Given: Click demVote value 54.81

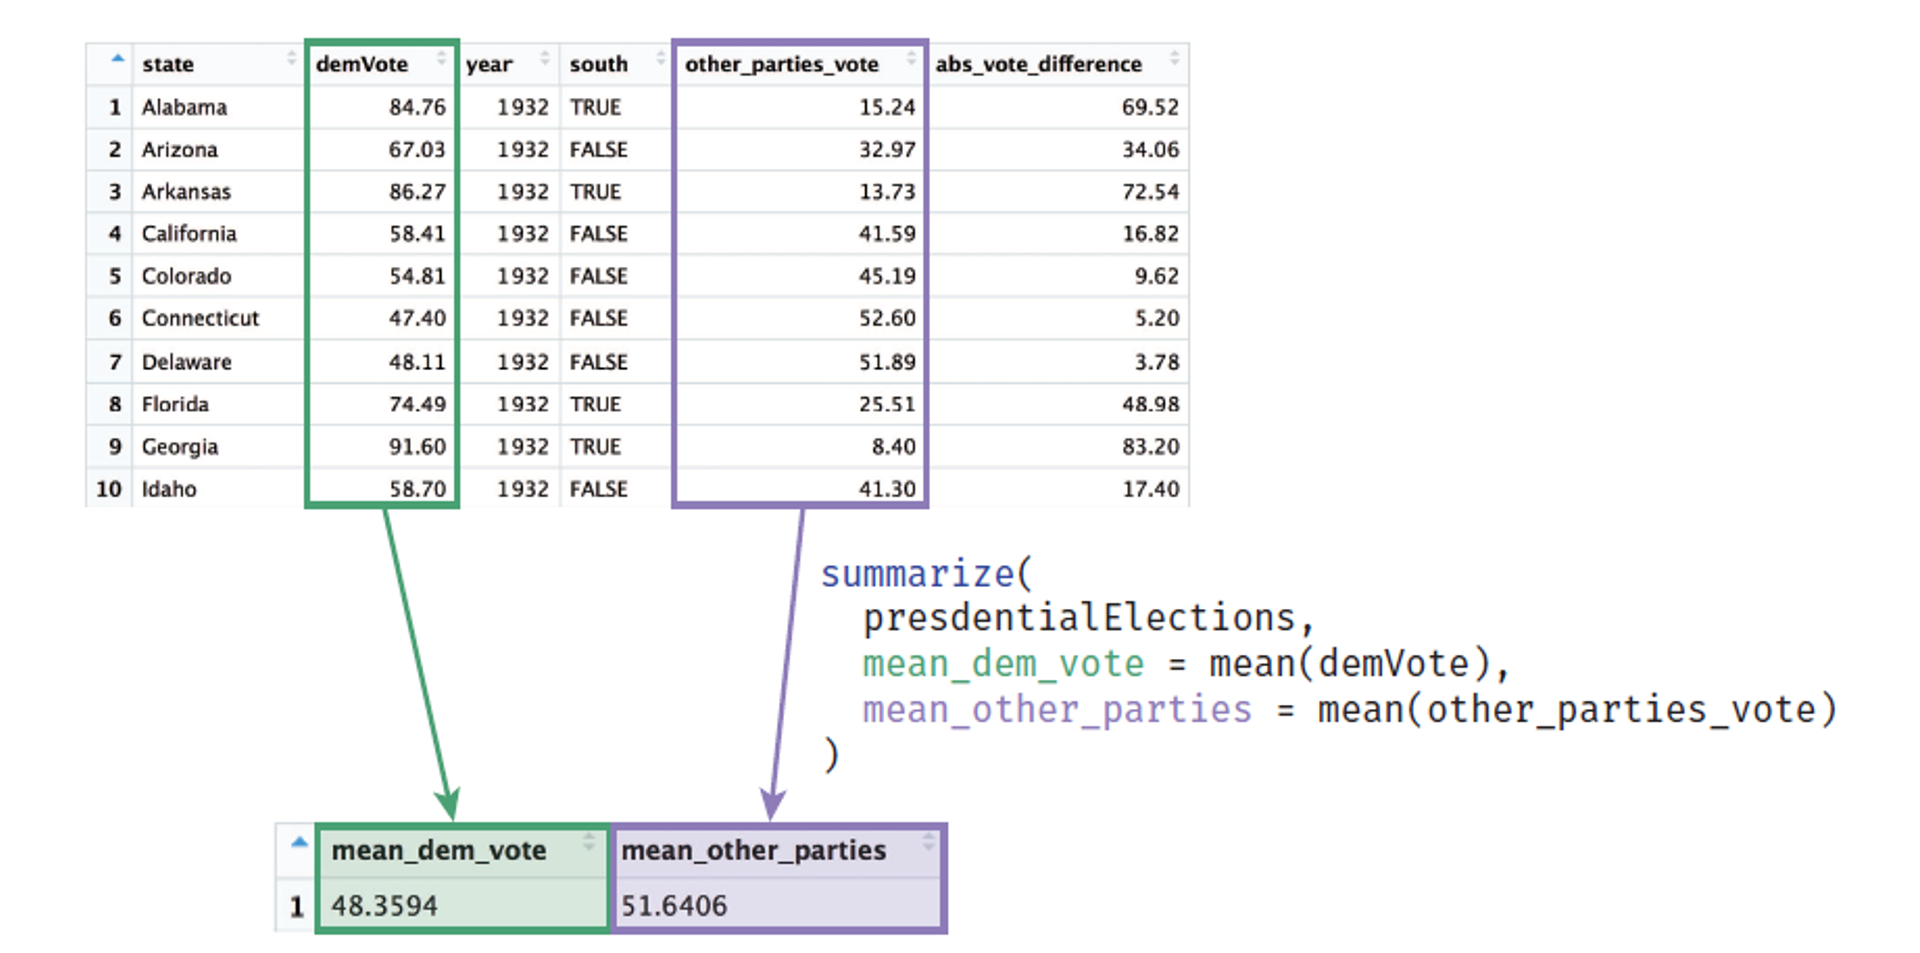Looking at the screenshot, I should [417, 276].
